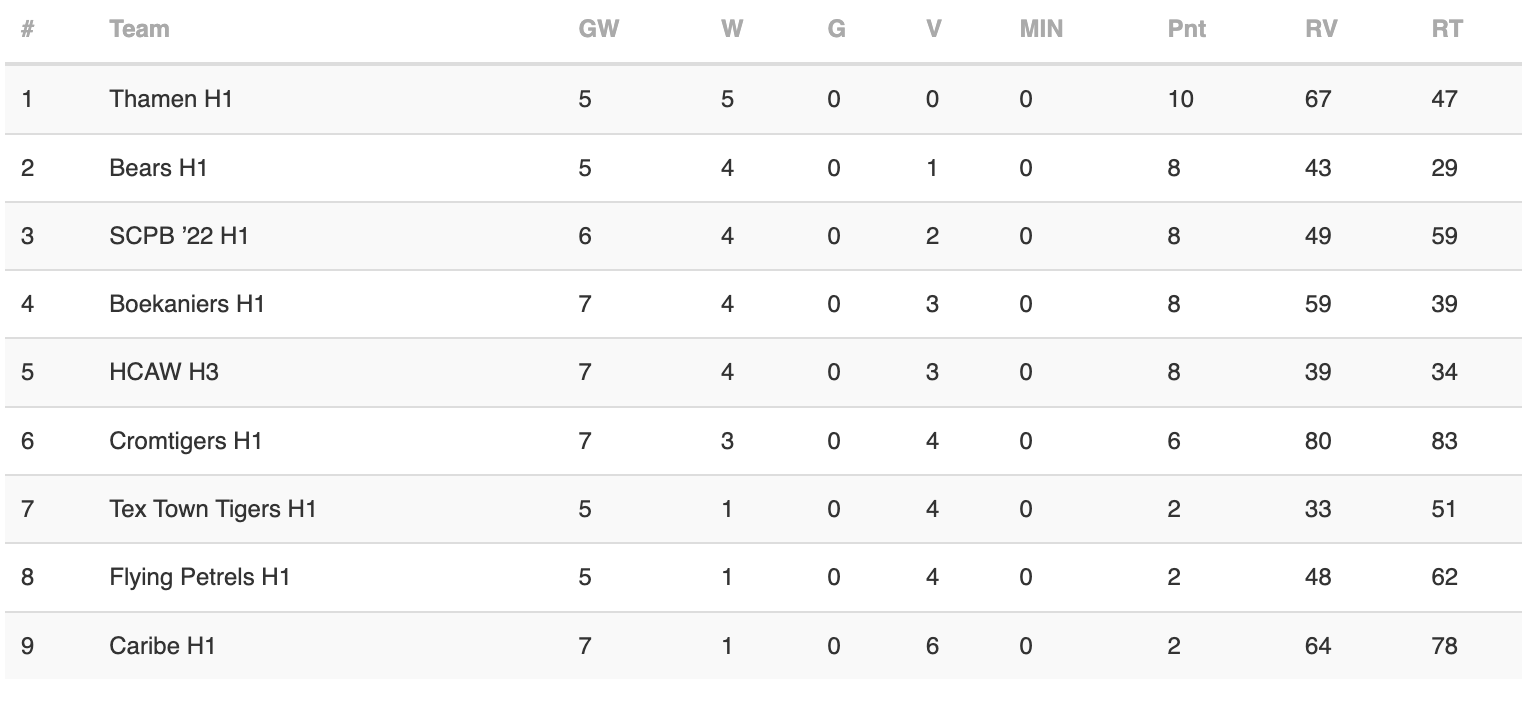1522x722 pixels.
Task: Select HCAW H3 in the standings
Action: (164, 372)
